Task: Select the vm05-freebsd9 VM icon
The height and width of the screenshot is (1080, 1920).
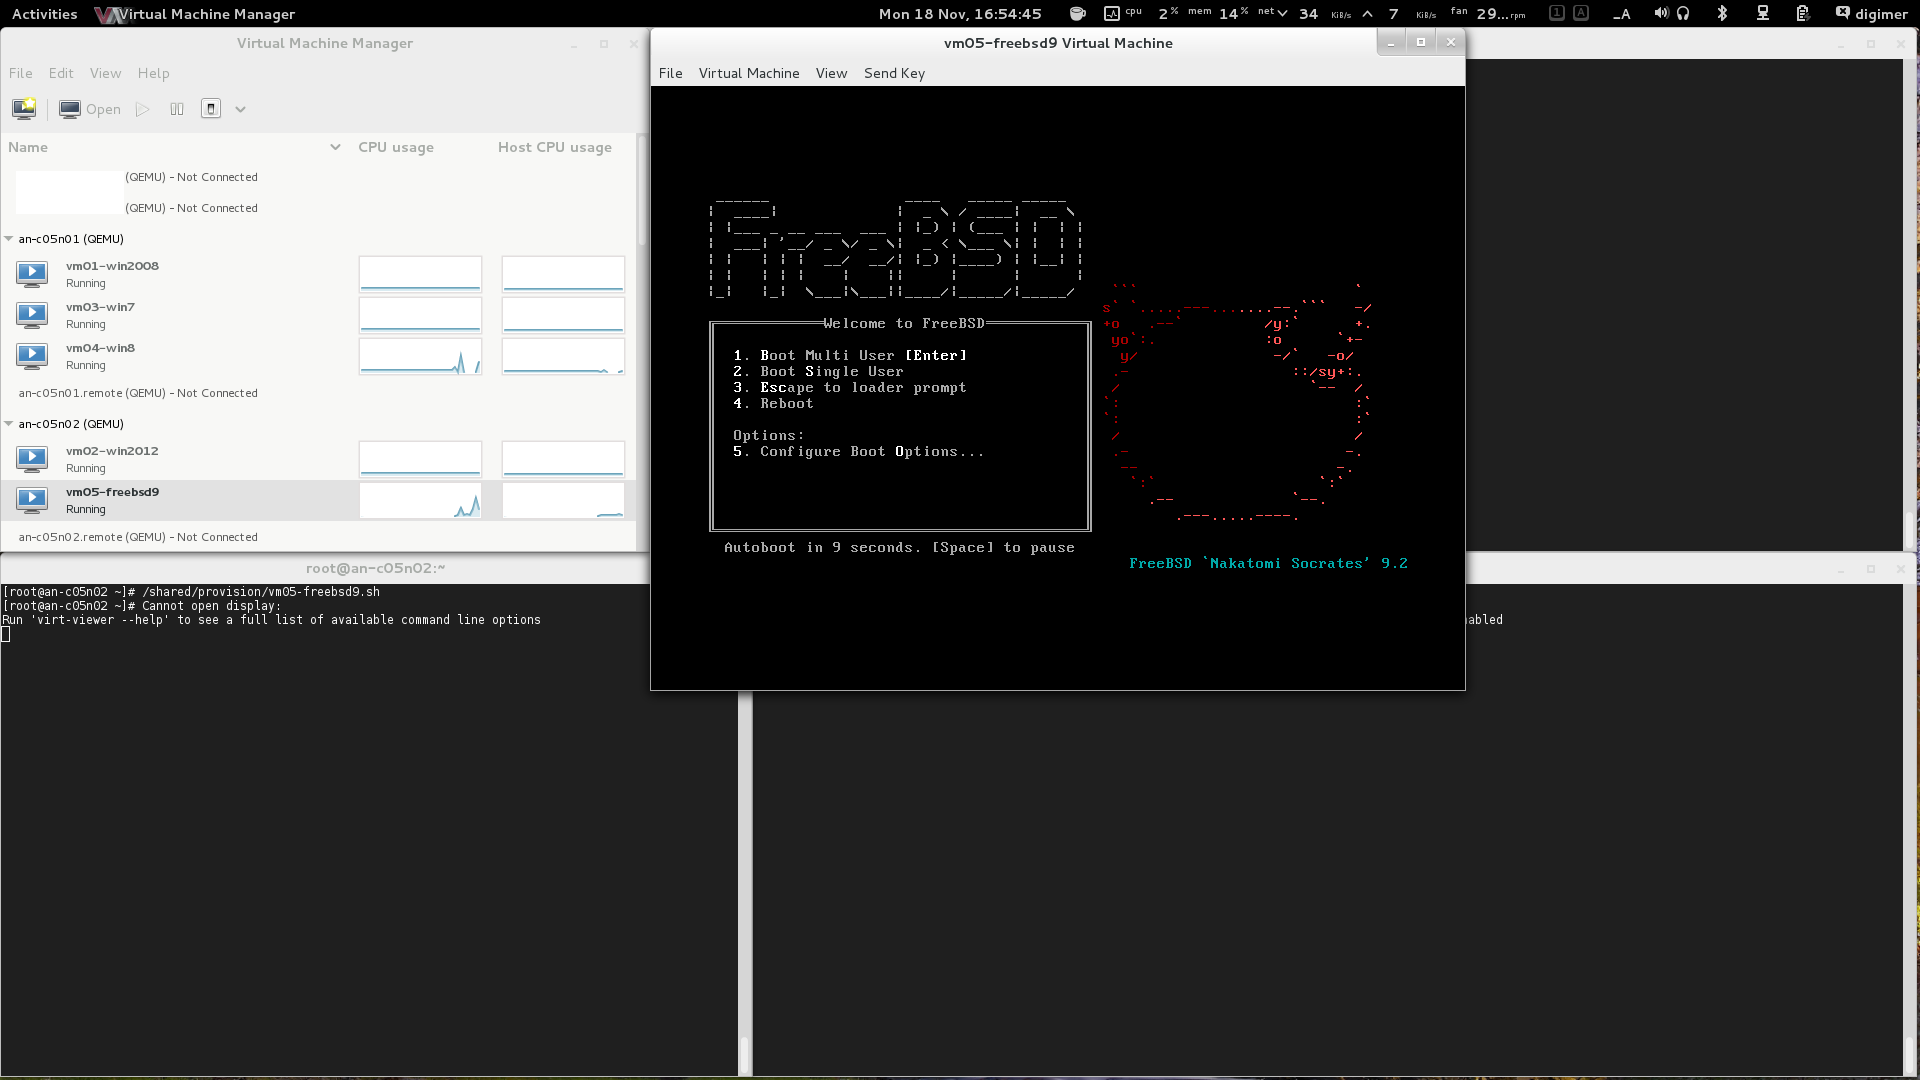Action: click(x=32, y=499)
